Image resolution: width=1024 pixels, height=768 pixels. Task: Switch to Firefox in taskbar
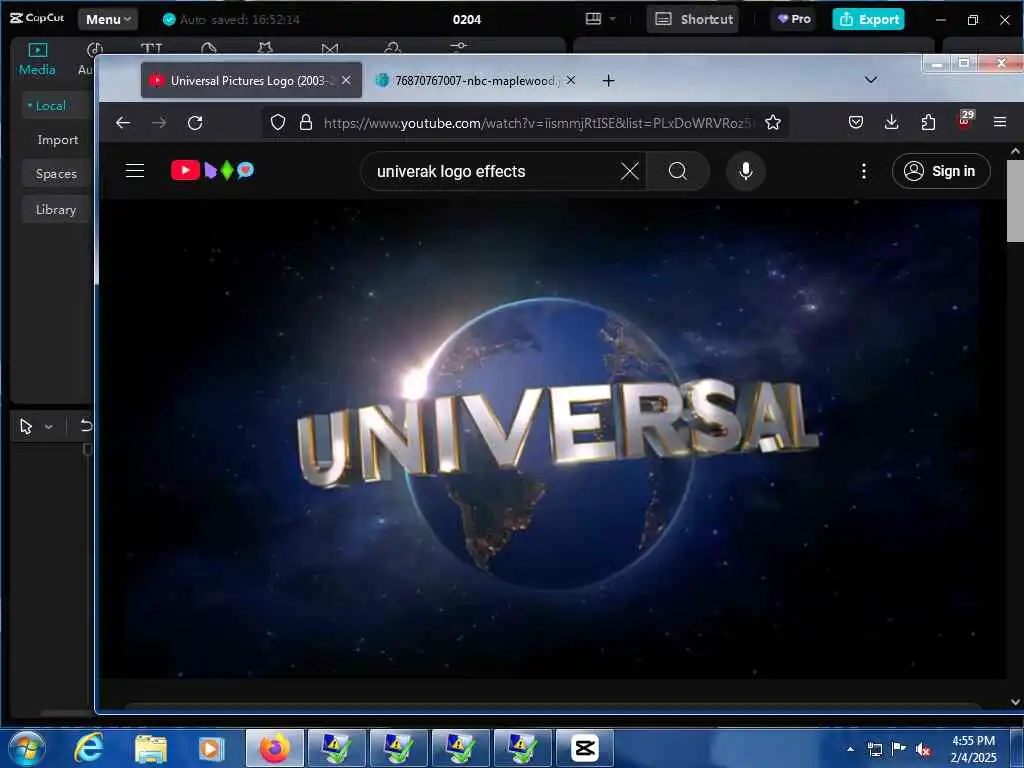[x=275, y=748]
